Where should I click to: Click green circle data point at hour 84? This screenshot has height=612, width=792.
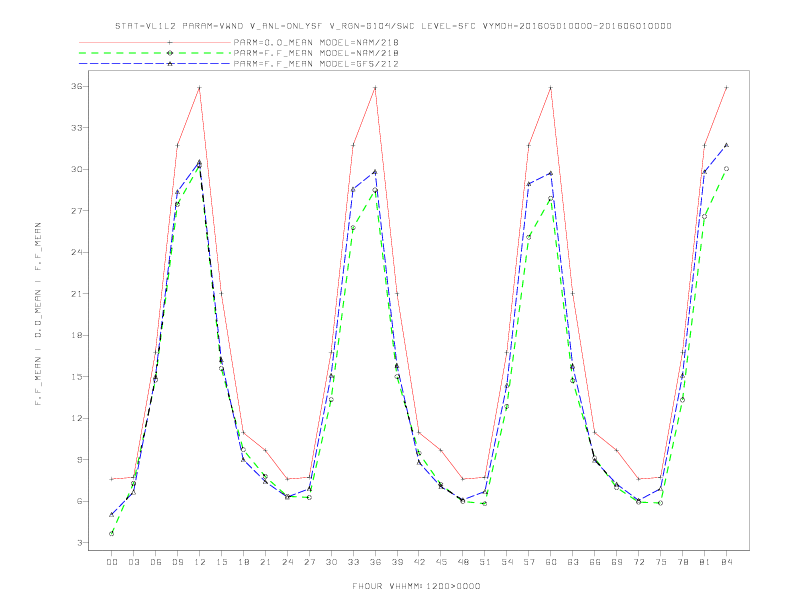point(726,169)
